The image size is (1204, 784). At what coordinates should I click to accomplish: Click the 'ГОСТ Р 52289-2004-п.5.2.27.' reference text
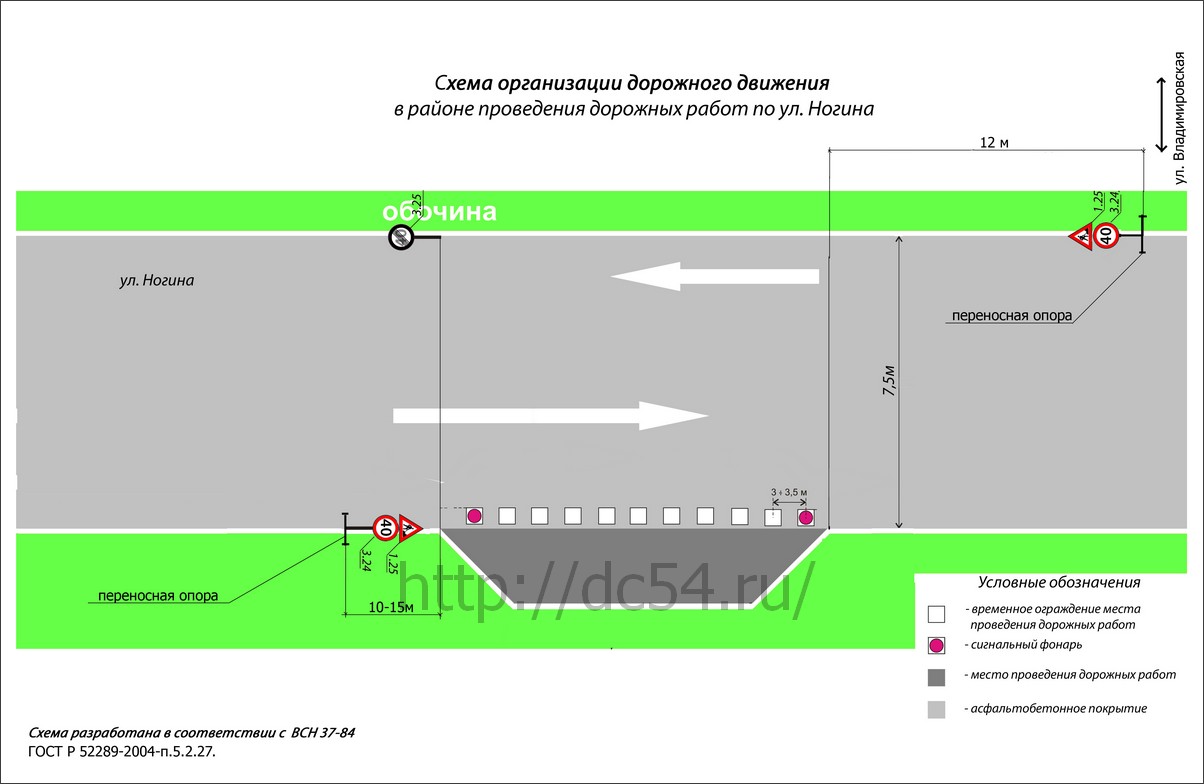click(122, 750)
